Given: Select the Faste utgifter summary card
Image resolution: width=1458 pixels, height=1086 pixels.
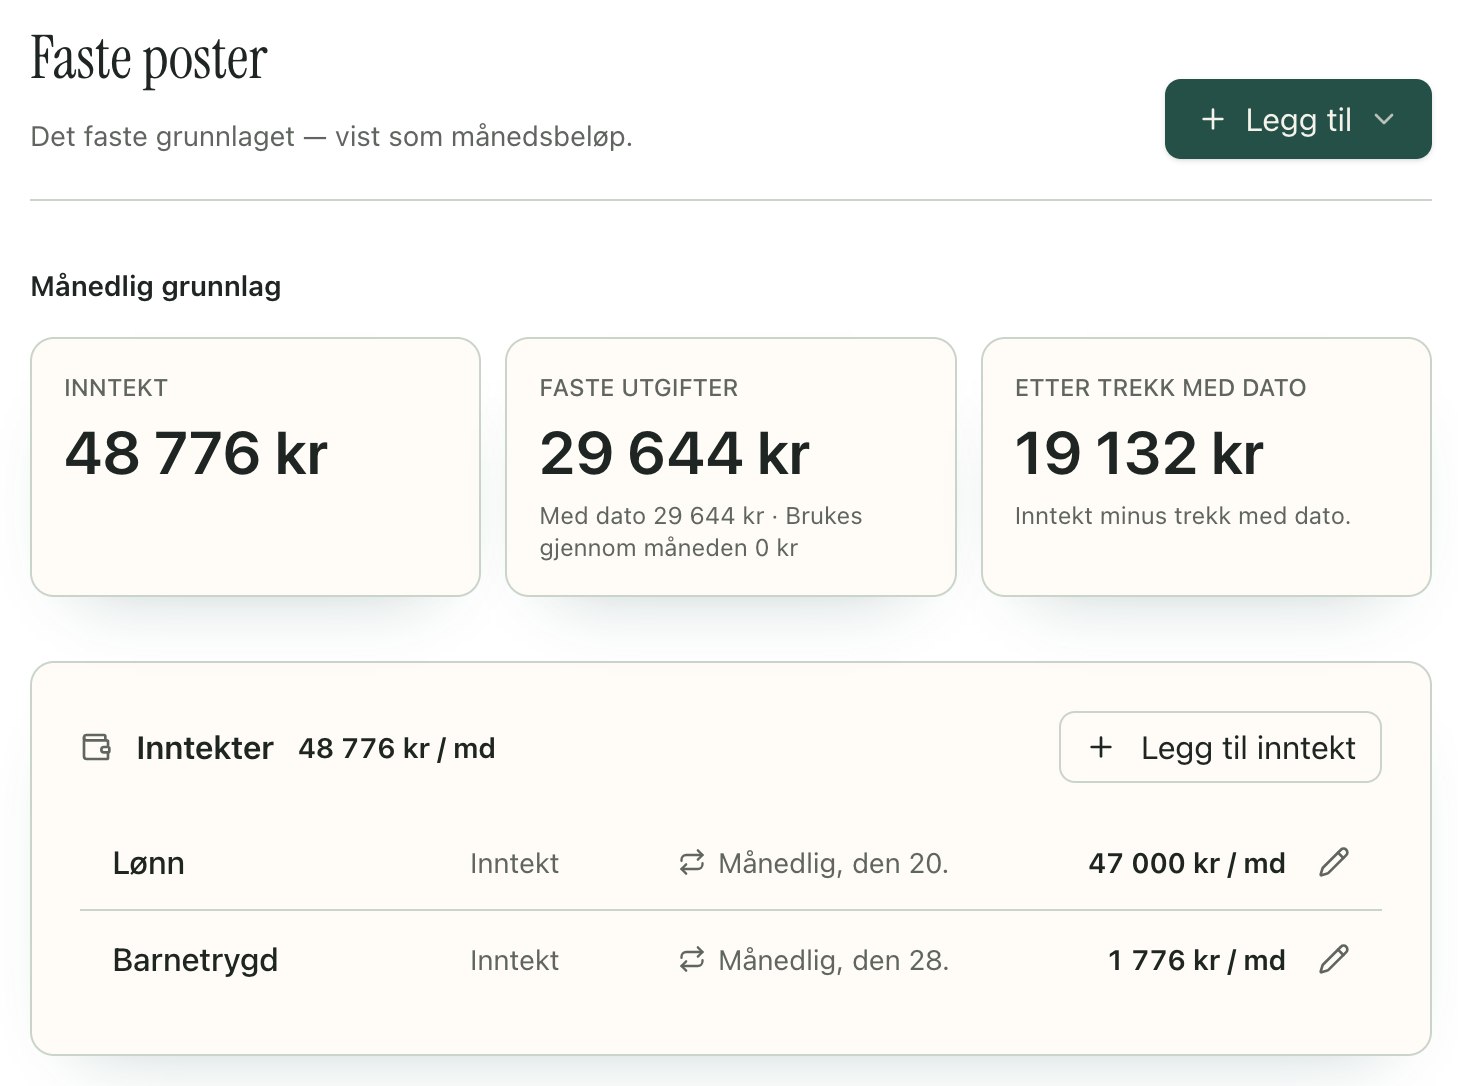Looking at the screenshot, I should [x=731, y=467].
